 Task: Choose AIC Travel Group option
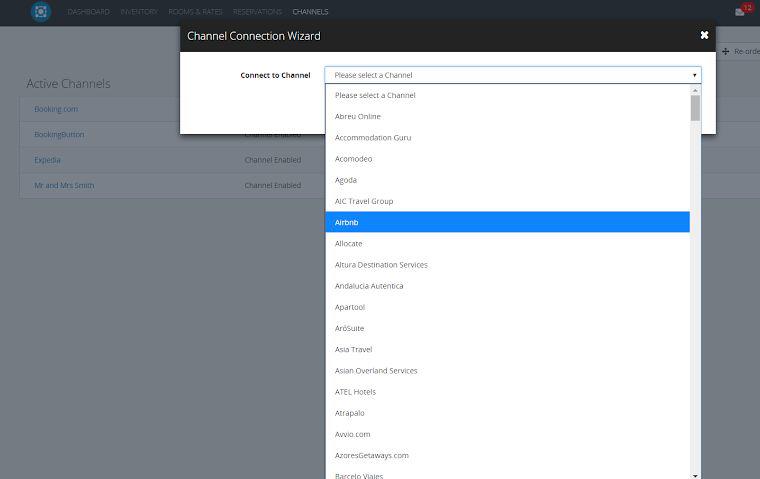507,201
